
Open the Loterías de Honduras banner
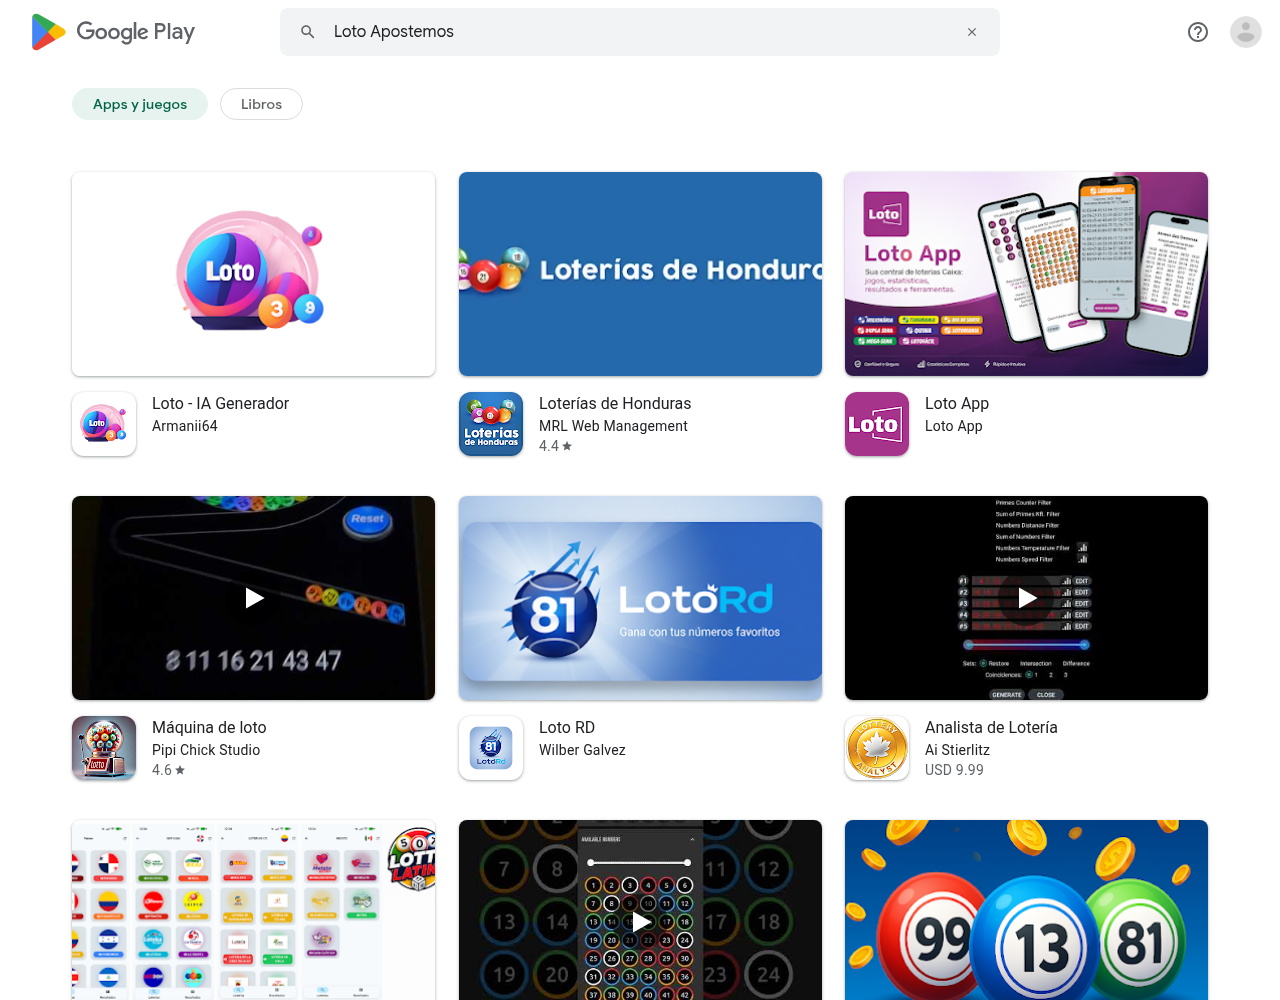[x=640, y=274]
